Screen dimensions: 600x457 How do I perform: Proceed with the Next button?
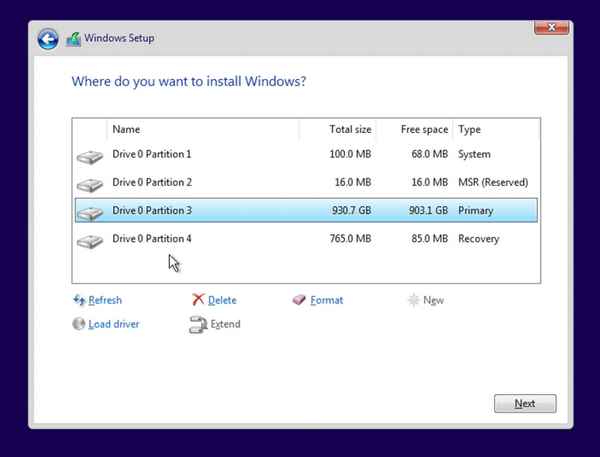click(x=525, y=403)
